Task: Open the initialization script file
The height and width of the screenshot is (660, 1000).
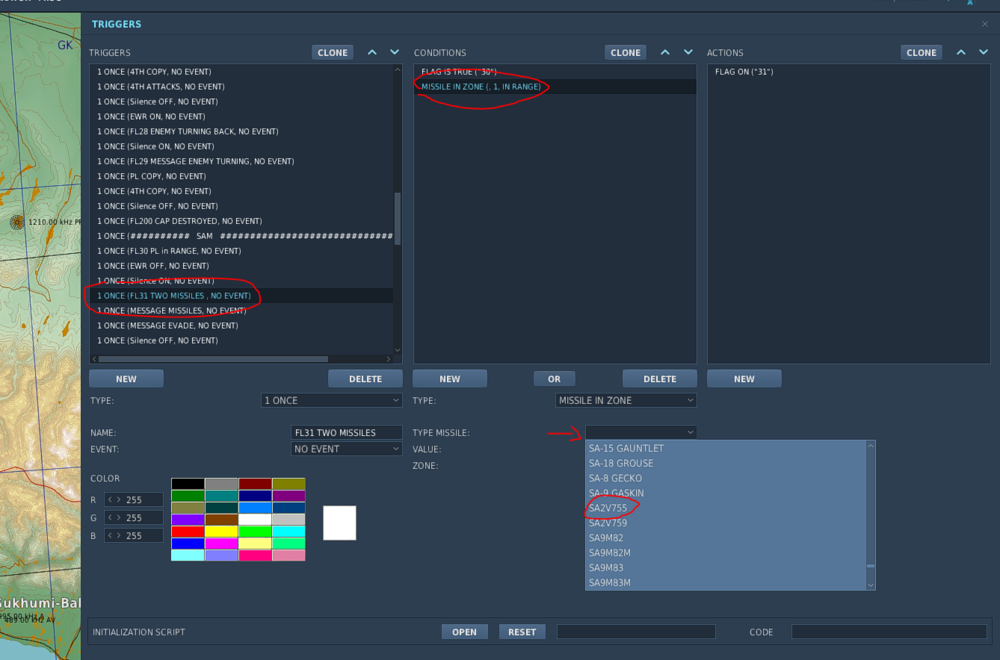Action: 464,632
